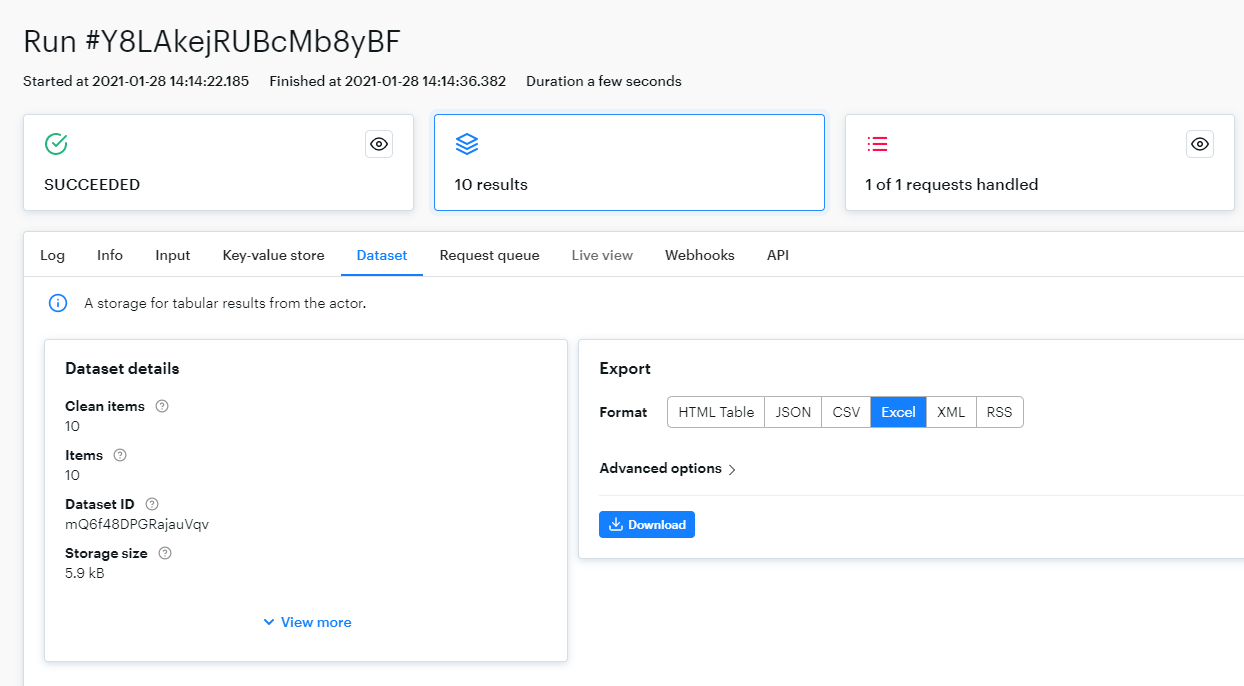Click the 5.9 kB storage size value
Image resolution: width=1244 pixels, height=686 pixels.
pos(85,573)
